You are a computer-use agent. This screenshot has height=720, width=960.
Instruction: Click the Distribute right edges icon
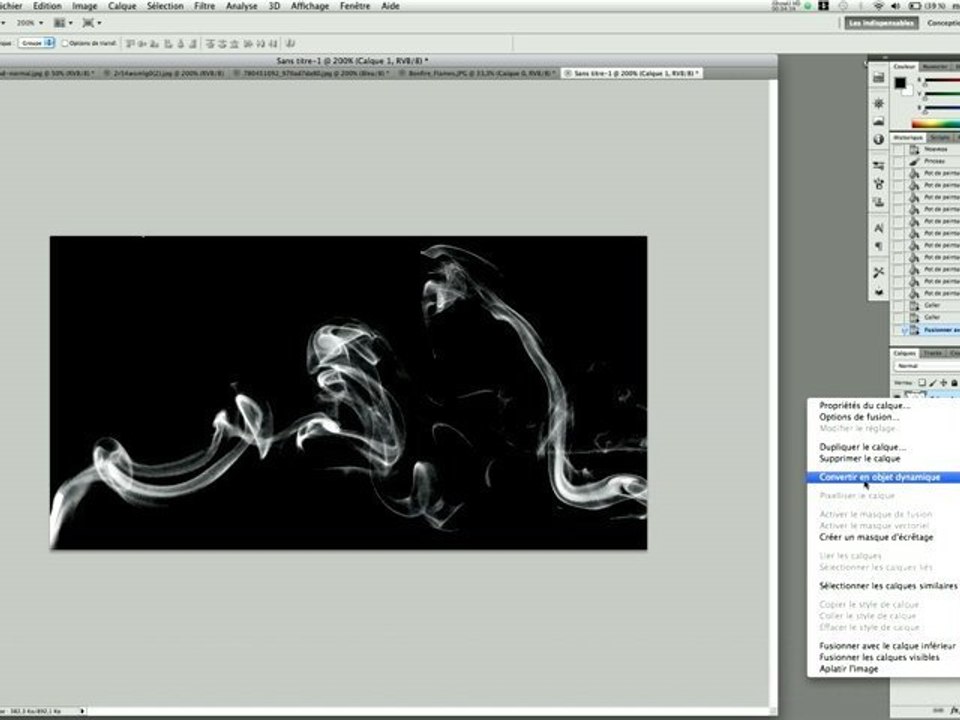click(273, 43)
